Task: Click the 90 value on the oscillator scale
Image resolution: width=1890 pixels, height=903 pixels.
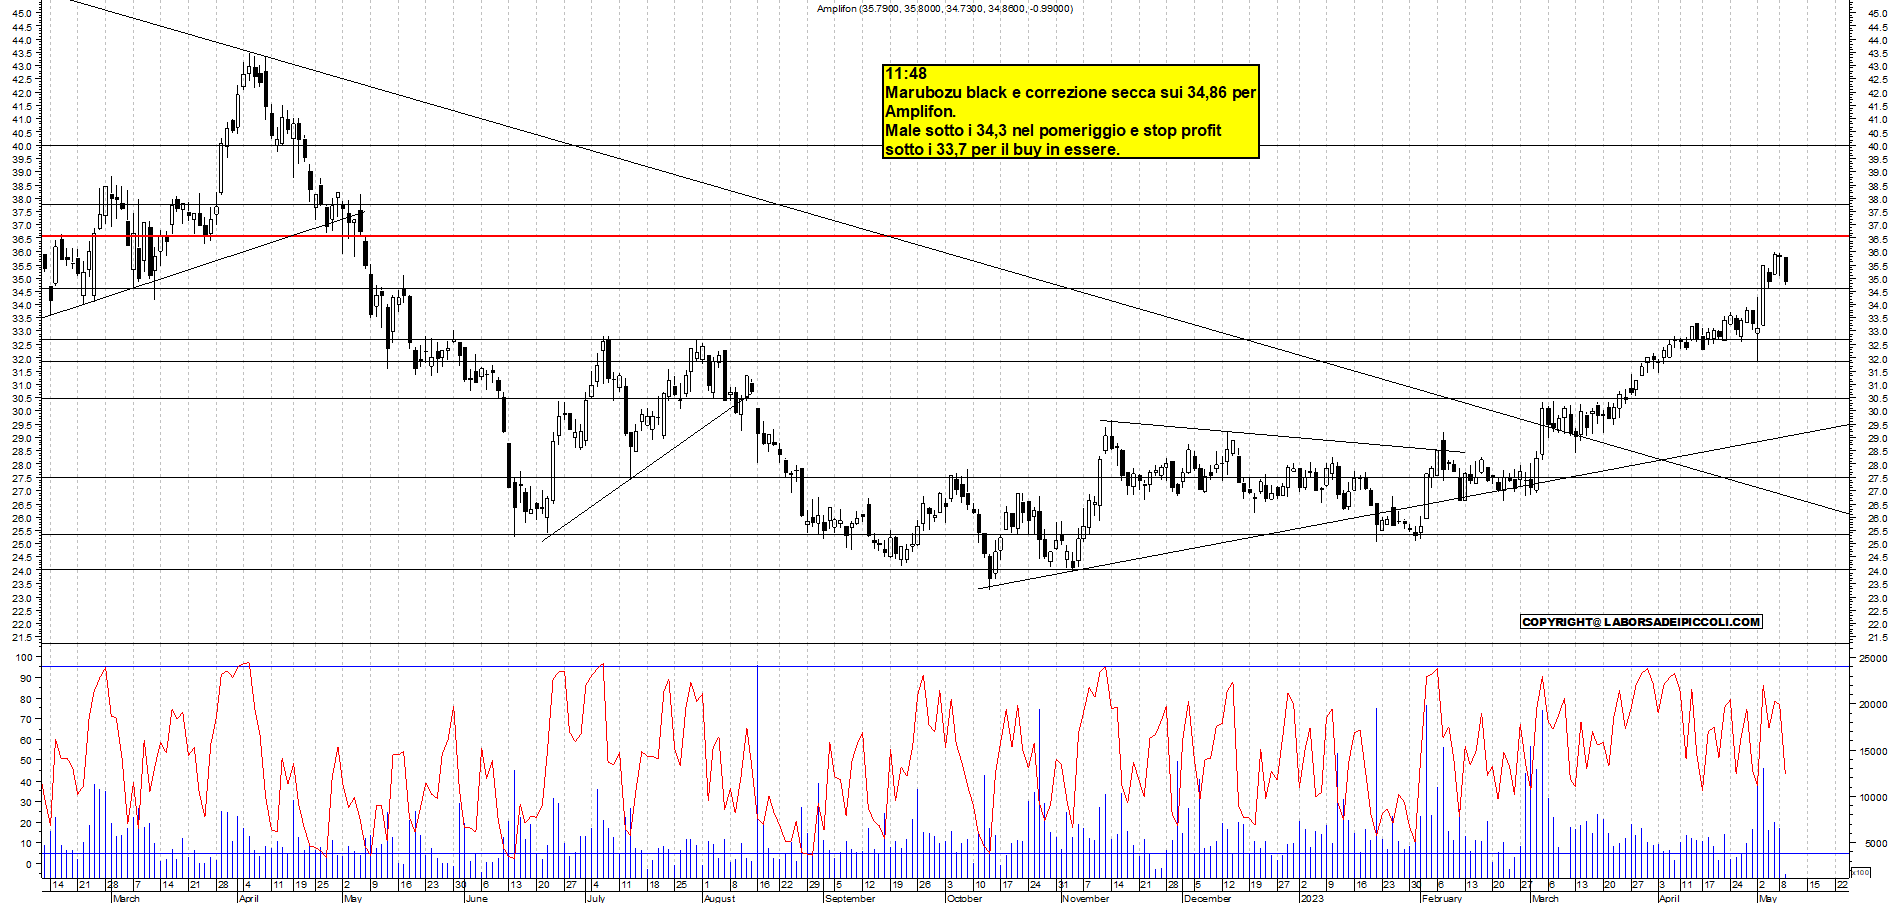Action: (25, 678)
